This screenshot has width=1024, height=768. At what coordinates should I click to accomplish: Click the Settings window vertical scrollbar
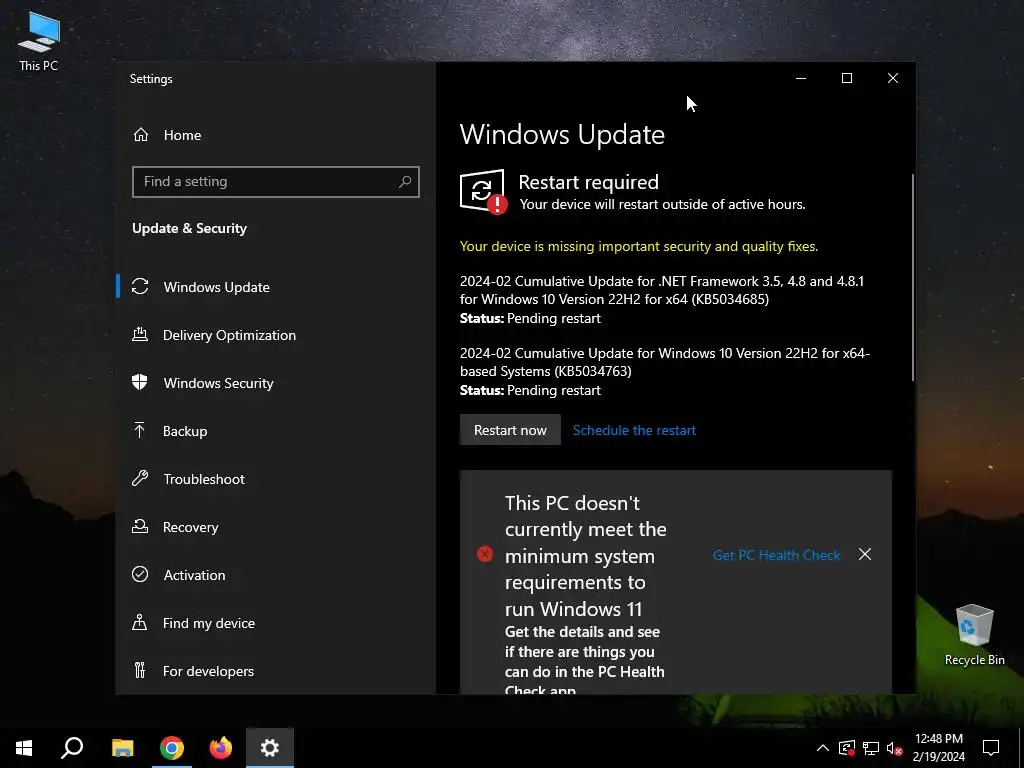[912, 278]
